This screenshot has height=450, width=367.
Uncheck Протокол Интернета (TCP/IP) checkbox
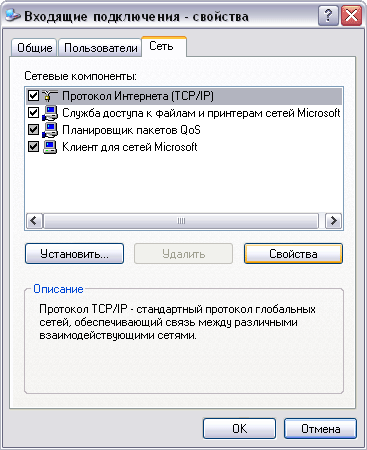tap(33, 96)
